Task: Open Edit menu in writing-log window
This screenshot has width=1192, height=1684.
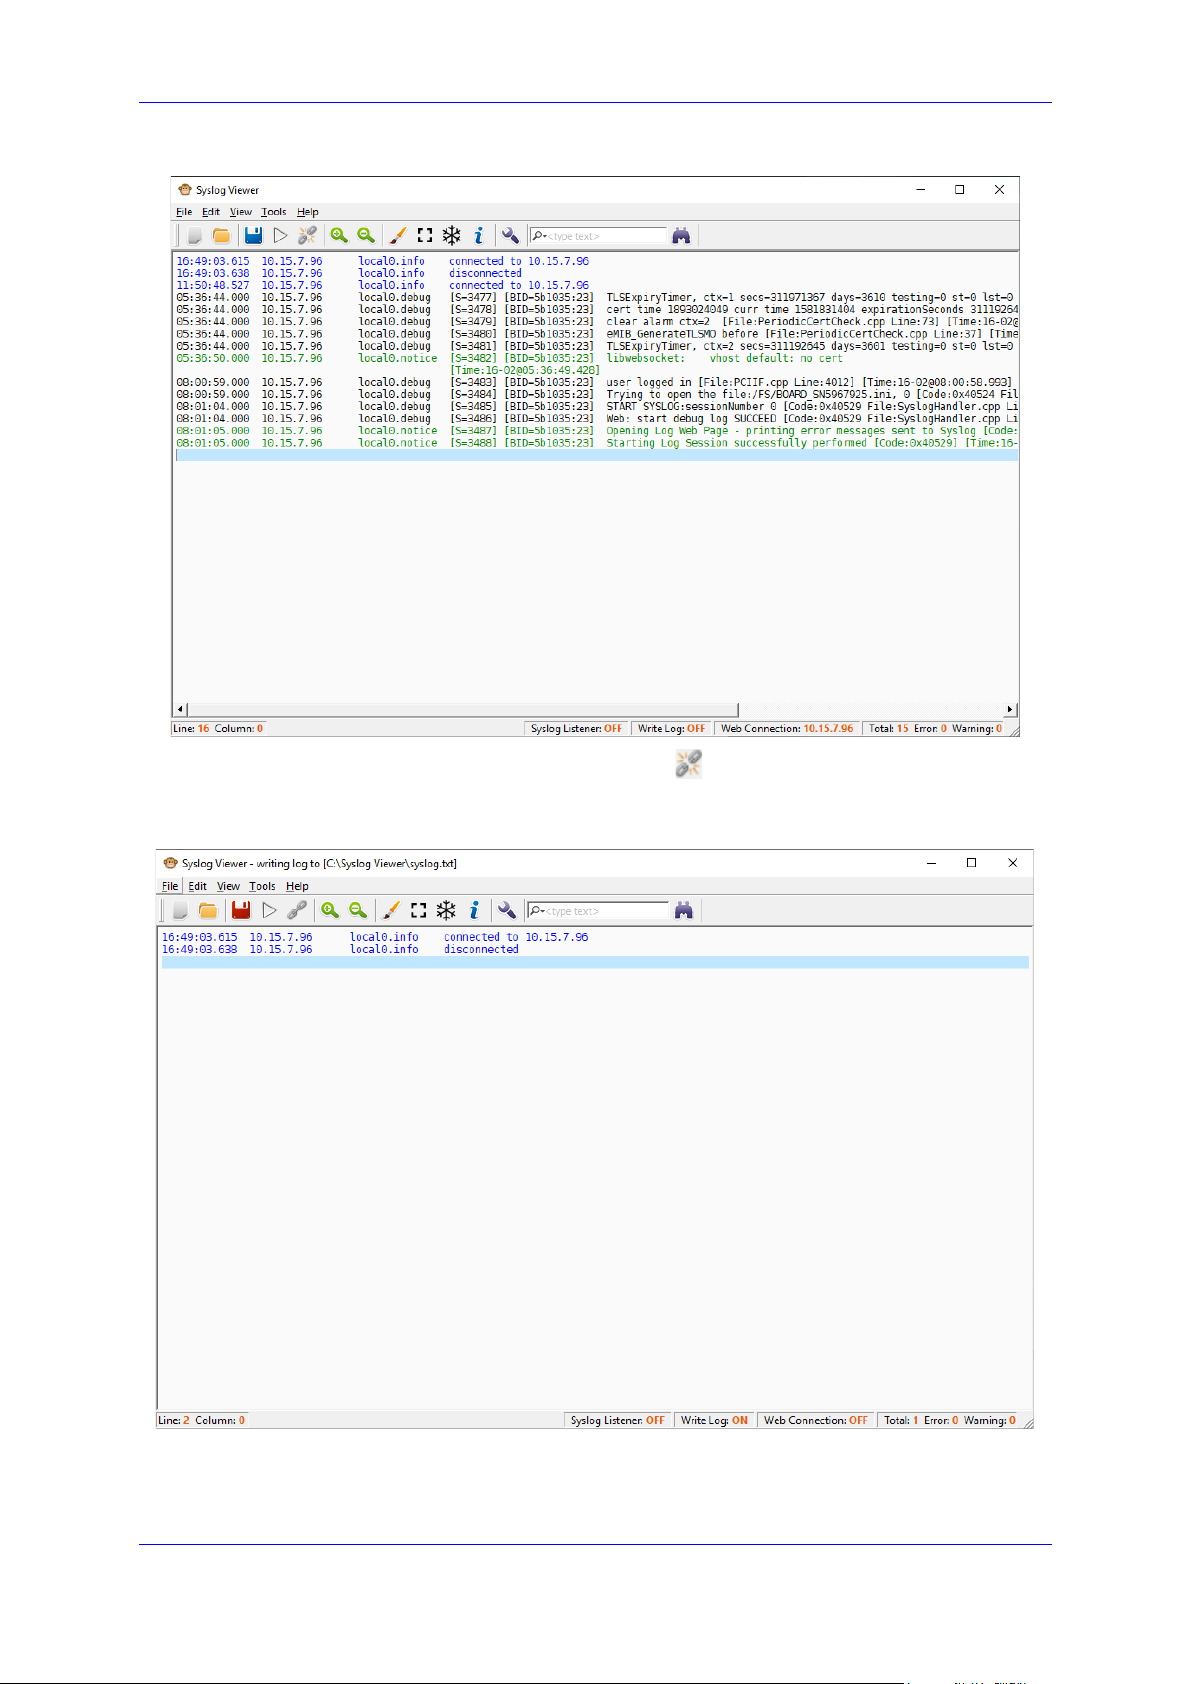Action: (198, 886)
